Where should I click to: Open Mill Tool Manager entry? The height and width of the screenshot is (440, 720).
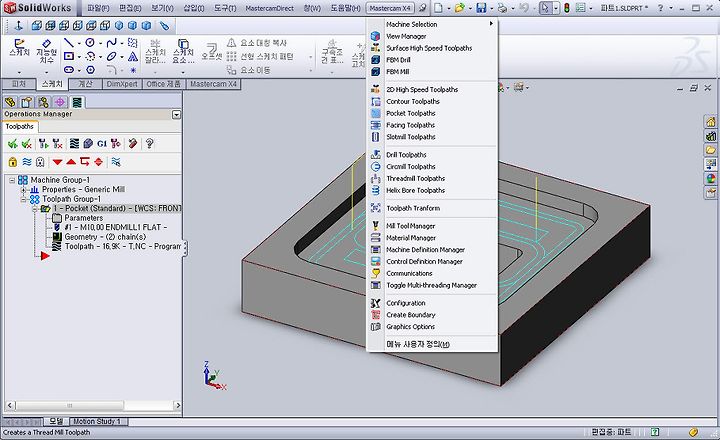tap(411, 226)
